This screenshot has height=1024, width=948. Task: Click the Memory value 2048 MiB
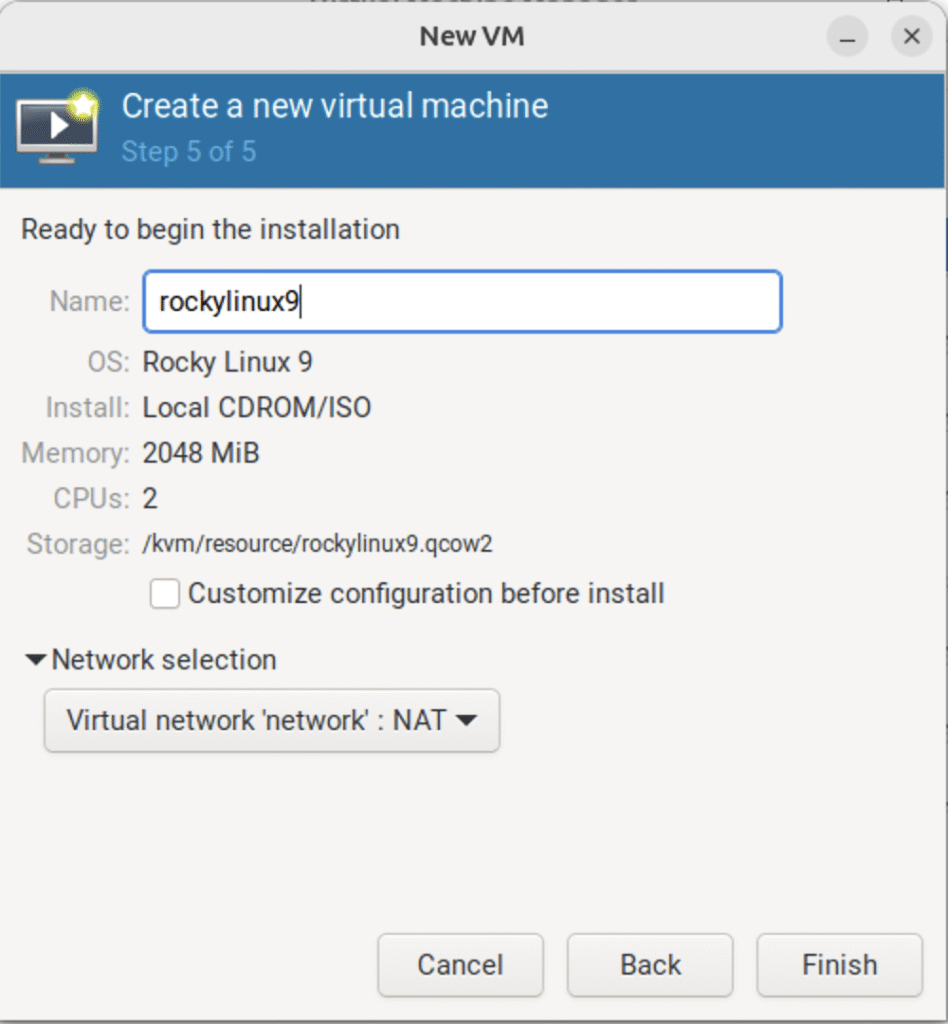[201, 453]
